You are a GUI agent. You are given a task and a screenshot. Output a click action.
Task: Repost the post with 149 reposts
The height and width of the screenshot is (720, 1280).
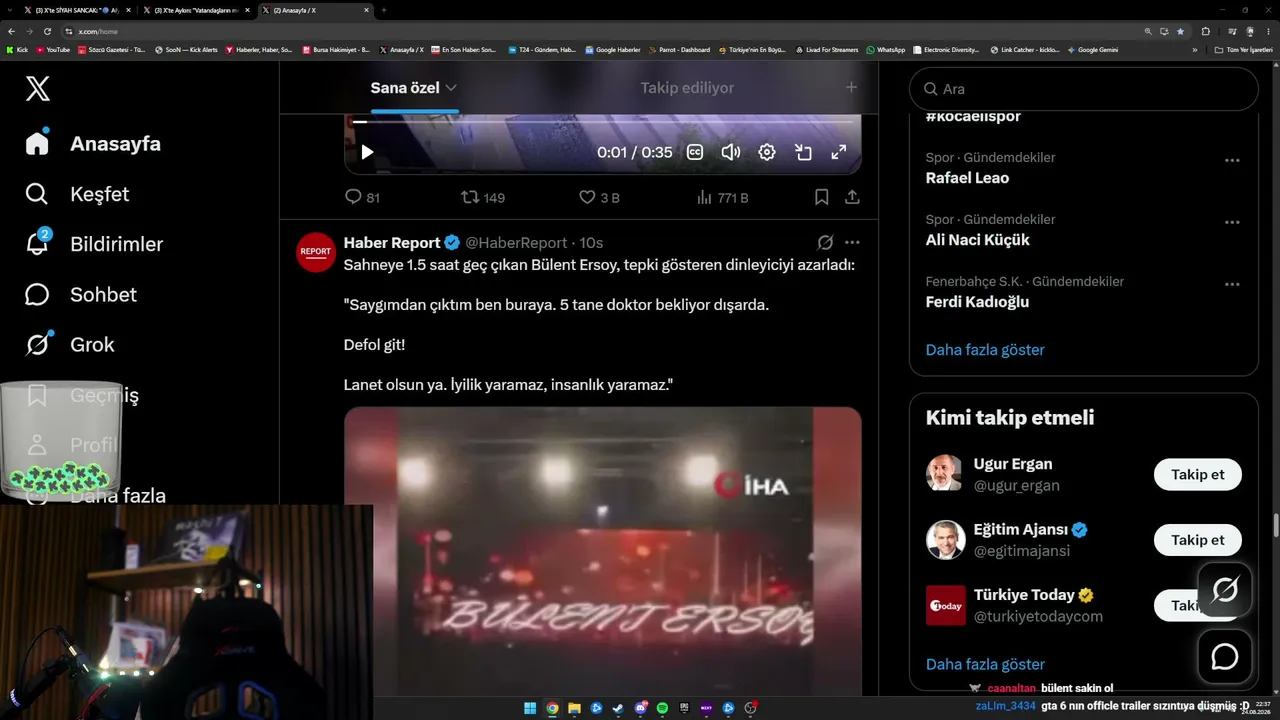pyautogui.click(x=482, y=198)
